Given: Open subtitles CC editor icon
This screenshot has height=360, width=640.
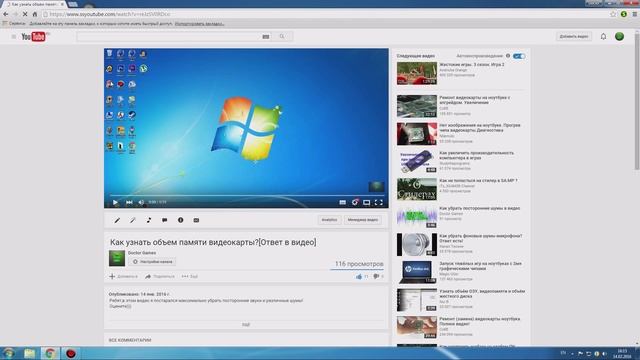Looking at the screenshot, I should coord(196,220).
